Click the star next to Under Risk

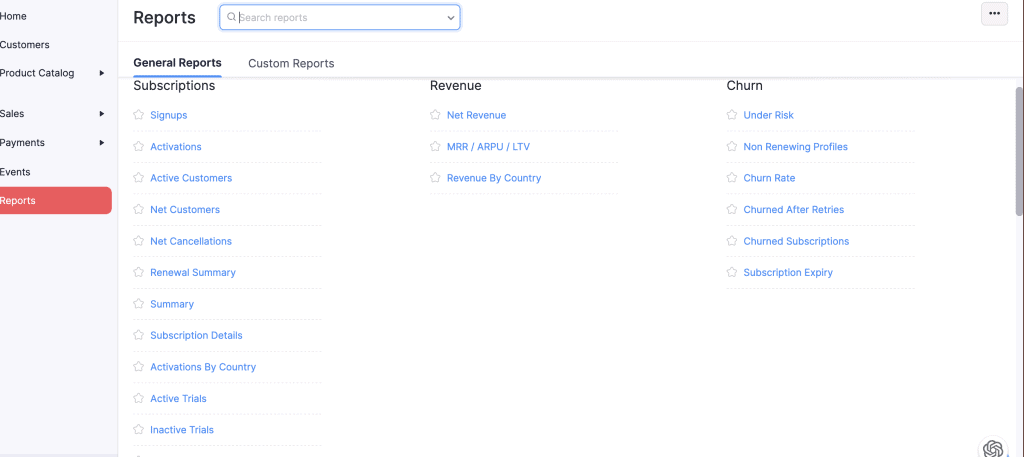point(731,115)
